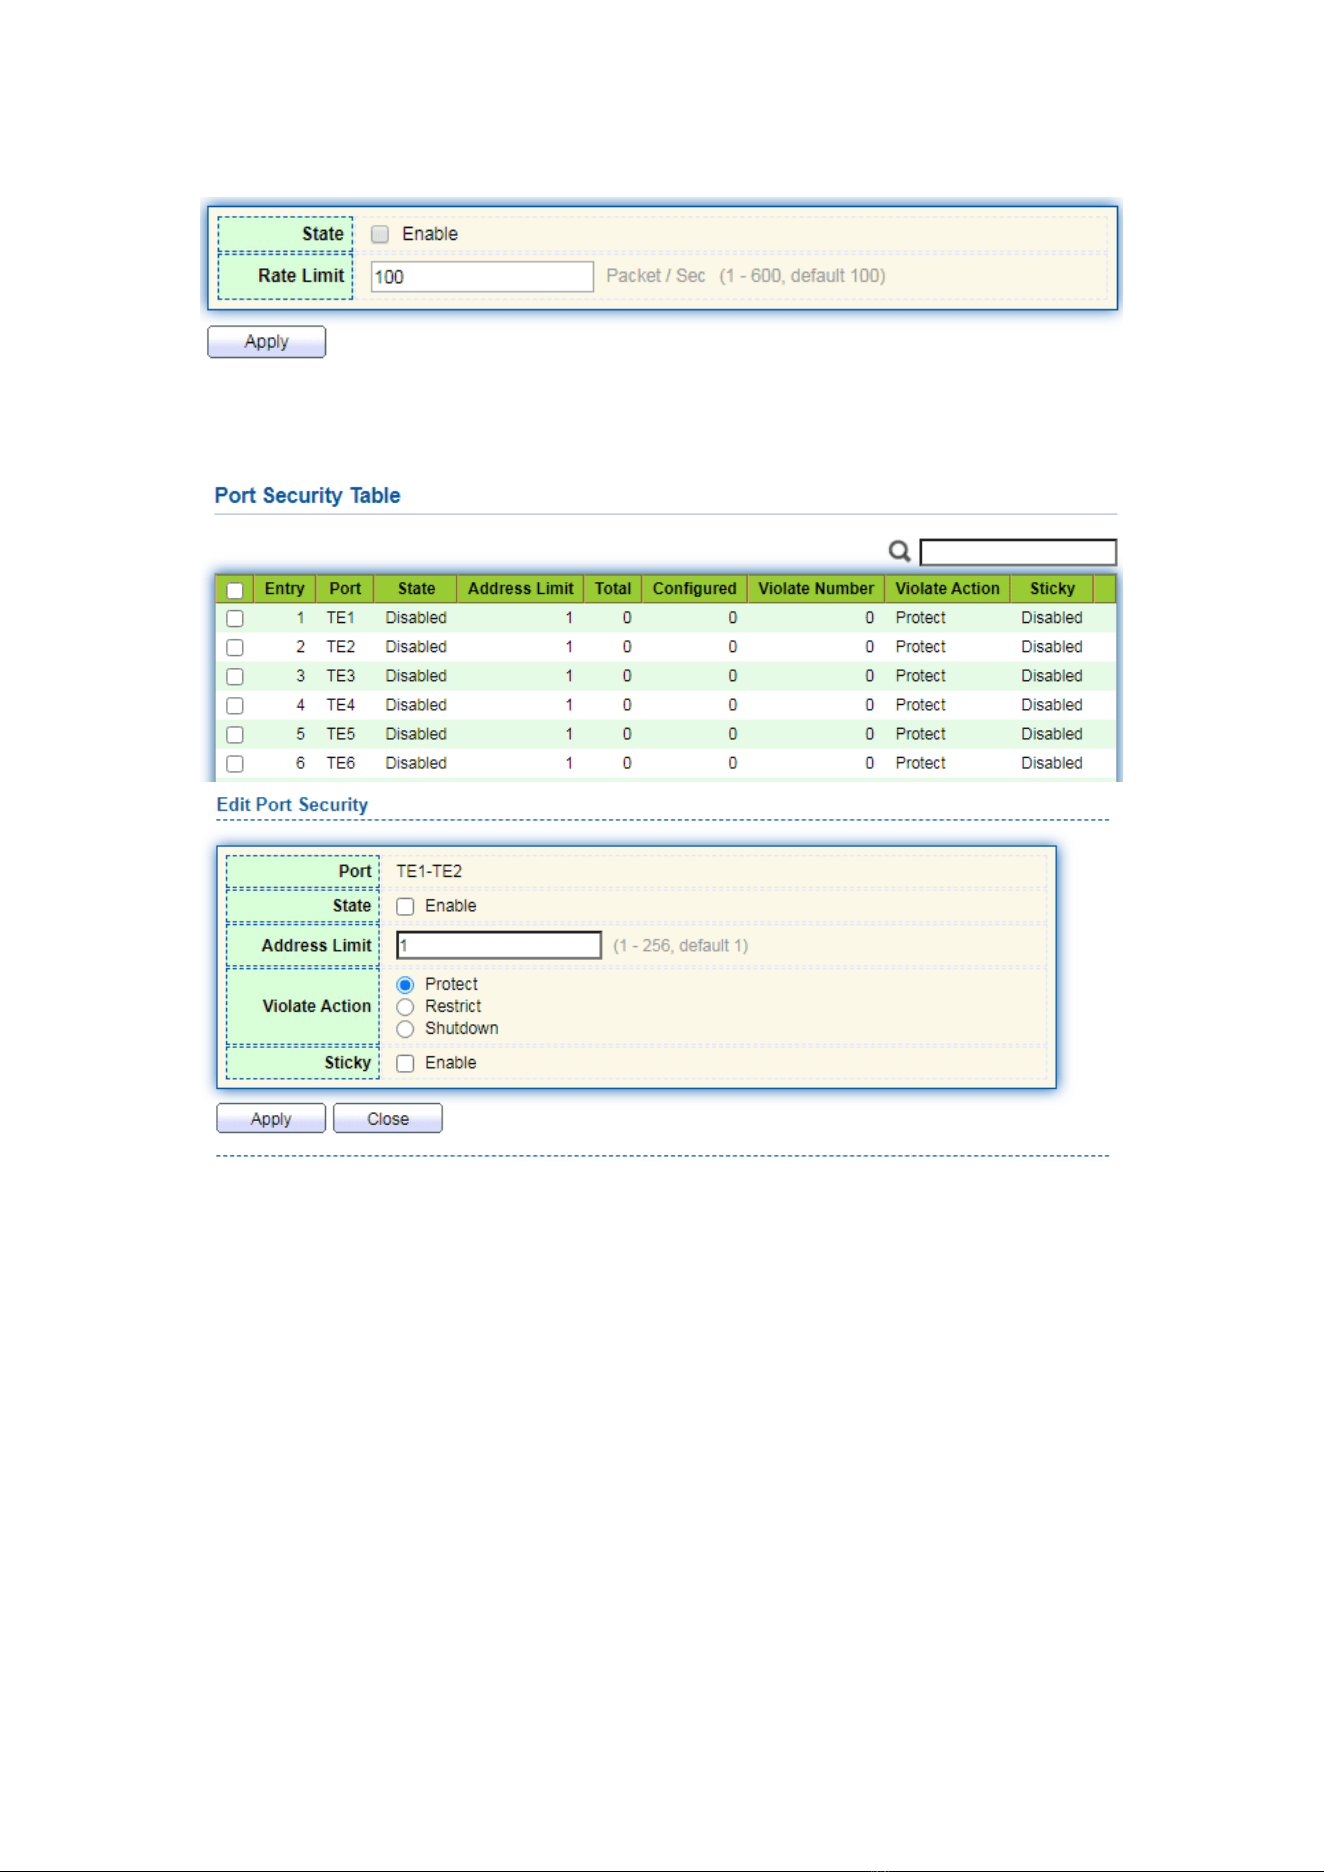Image resolution: width=1324 pixels, height=1872 pixels.
Task: Click Apply button under Rate Limit
Action: click(x=266, y=342)
